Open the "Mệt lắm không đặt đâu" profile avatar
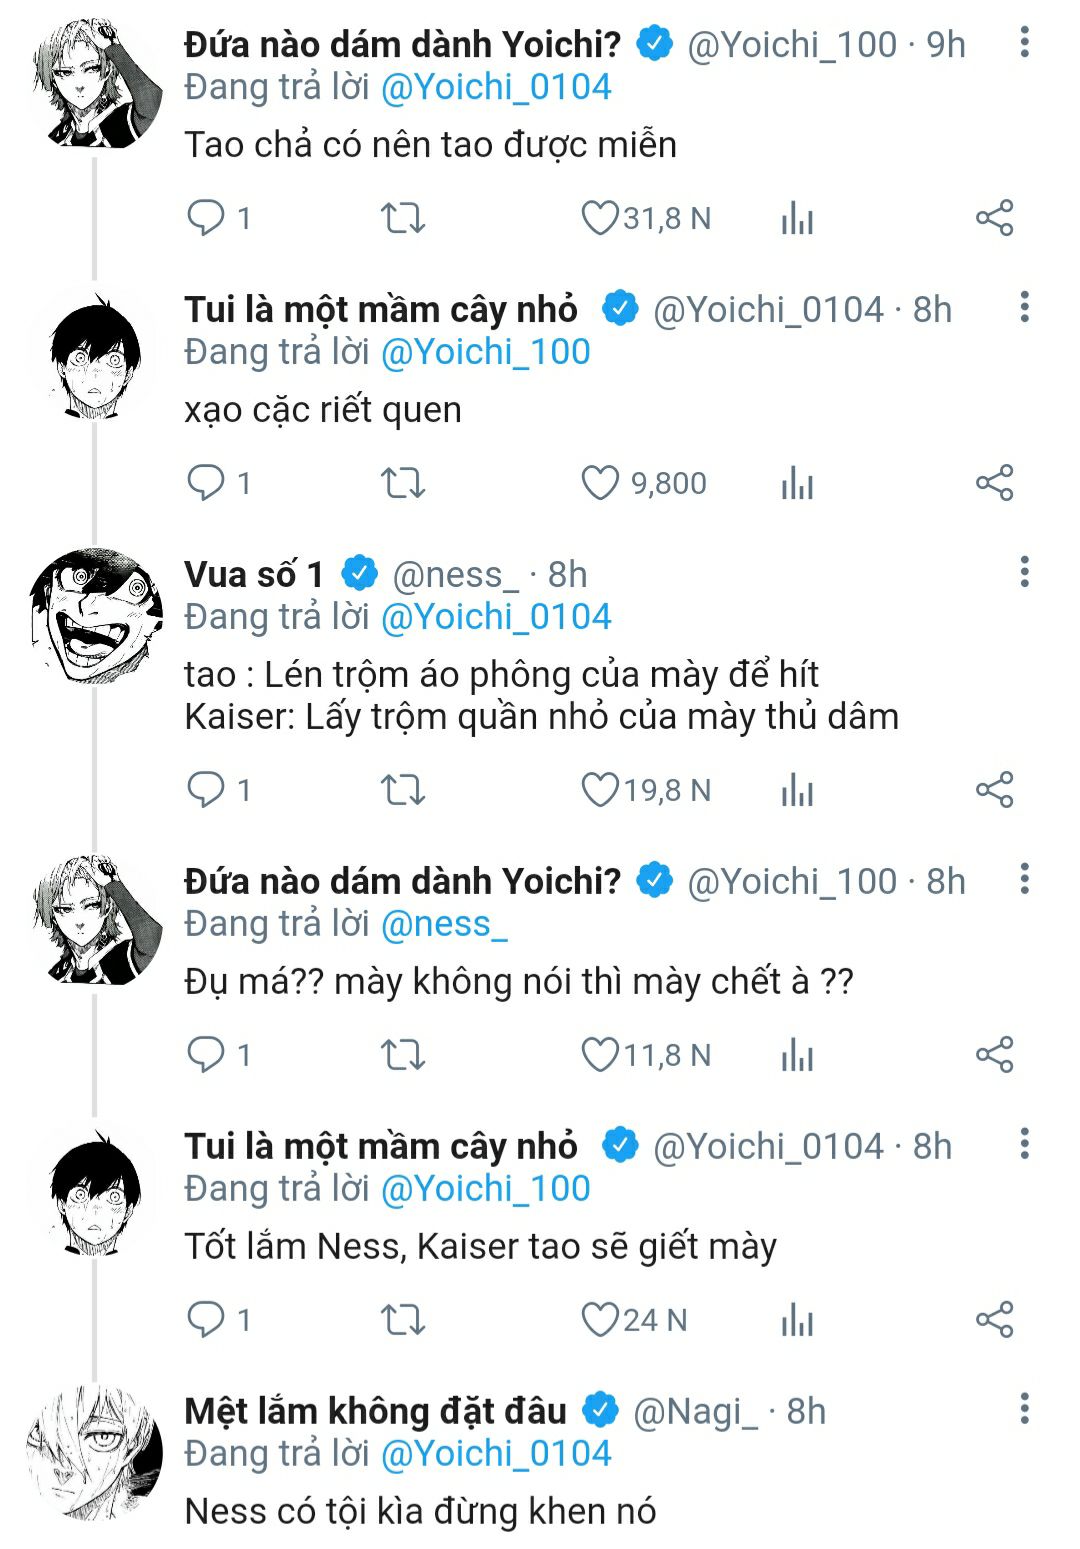 coord(96,1452)
